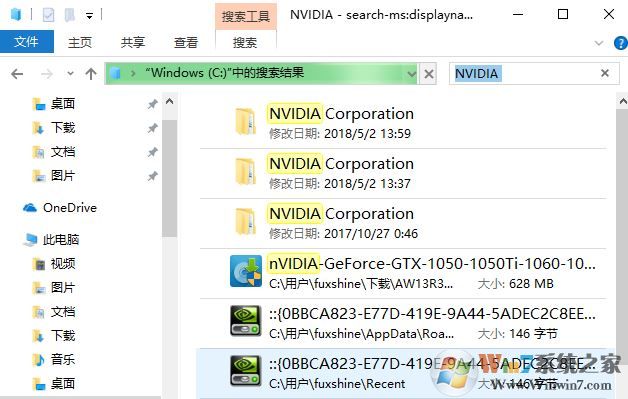This screenshot has width=628, height=399.
Task: Select the result located in fuxshine\AppData\Roa...
Action: click(x=403, y=324)
